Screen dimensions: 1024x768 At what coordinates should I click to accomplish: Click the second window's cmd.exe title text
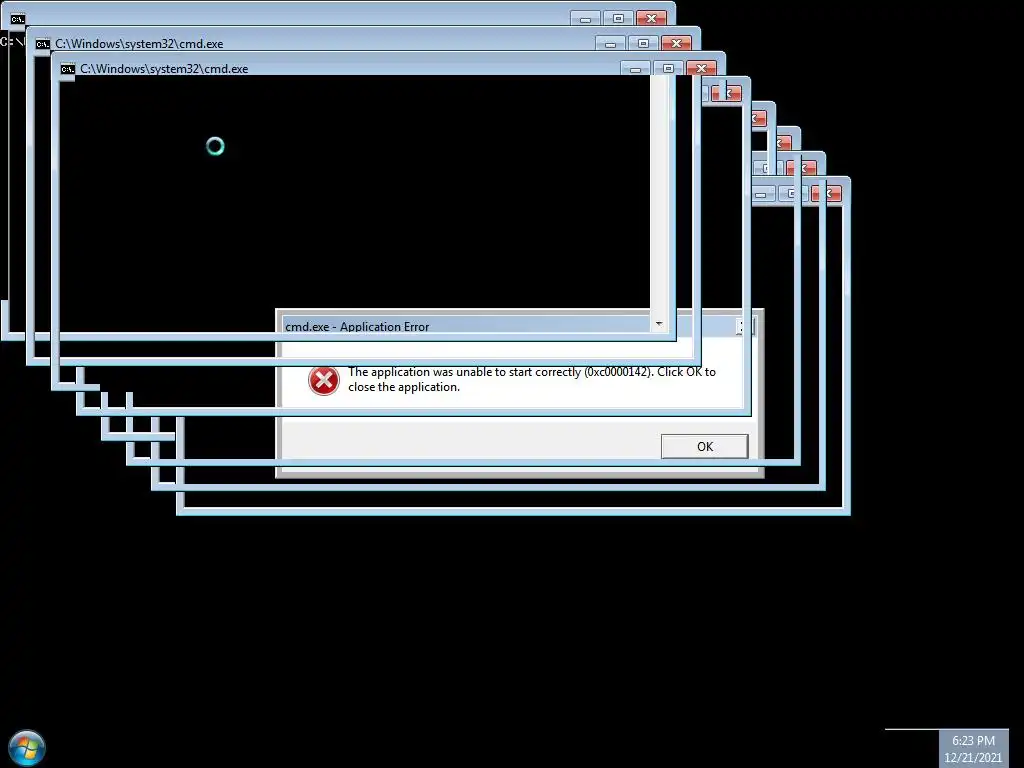tap(139, 44)
